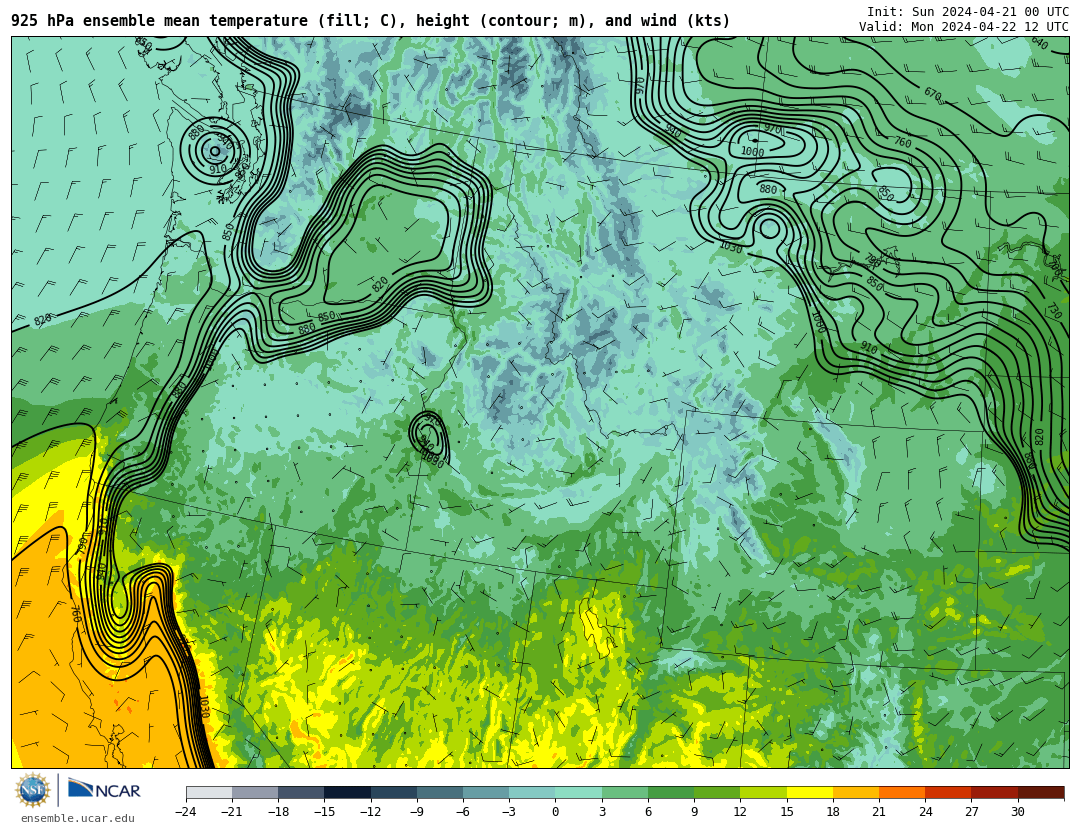Click the colorbar swatch between -3 and 0

532,792
